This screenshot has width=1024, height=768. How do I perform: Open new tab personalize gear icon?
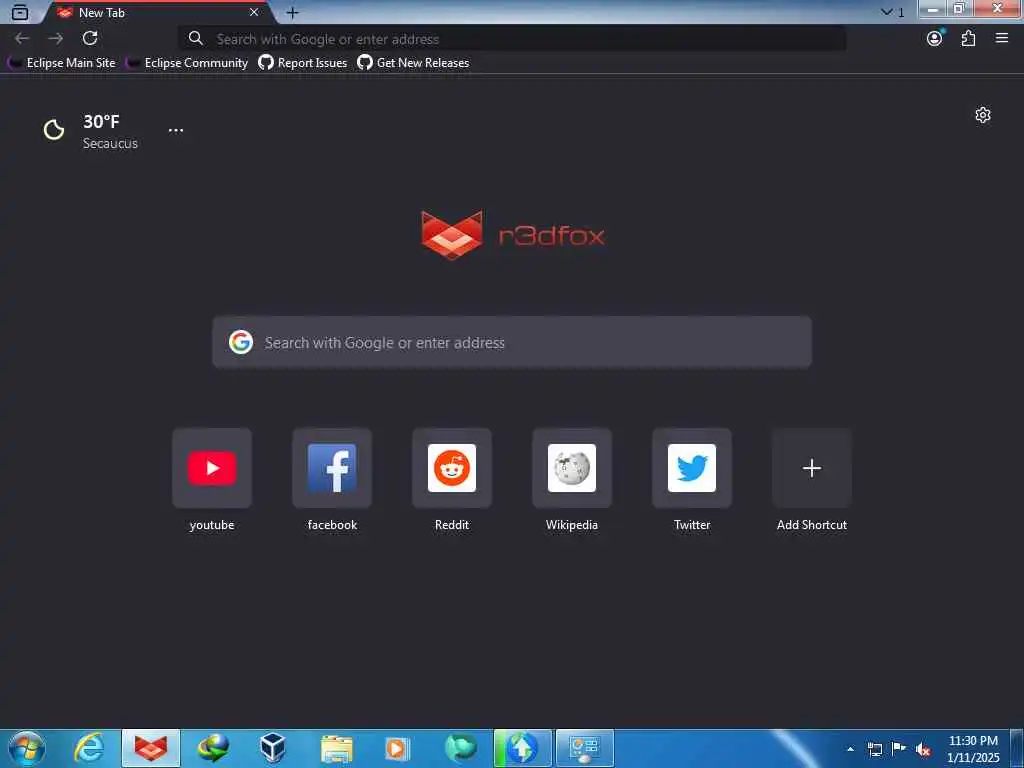click(983, 116)
